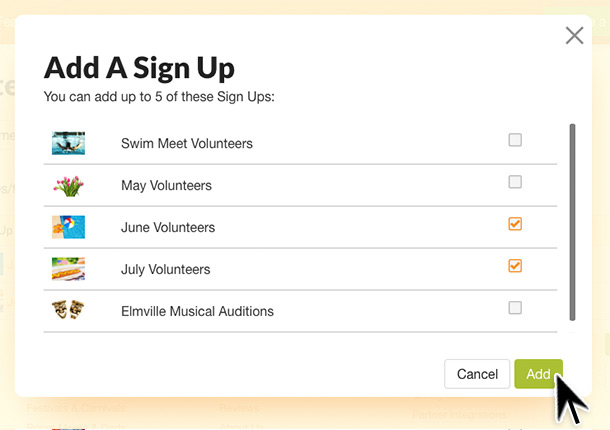Check the May Volunteers checkbox
The image size is (610, 430).
coord(515,182)
